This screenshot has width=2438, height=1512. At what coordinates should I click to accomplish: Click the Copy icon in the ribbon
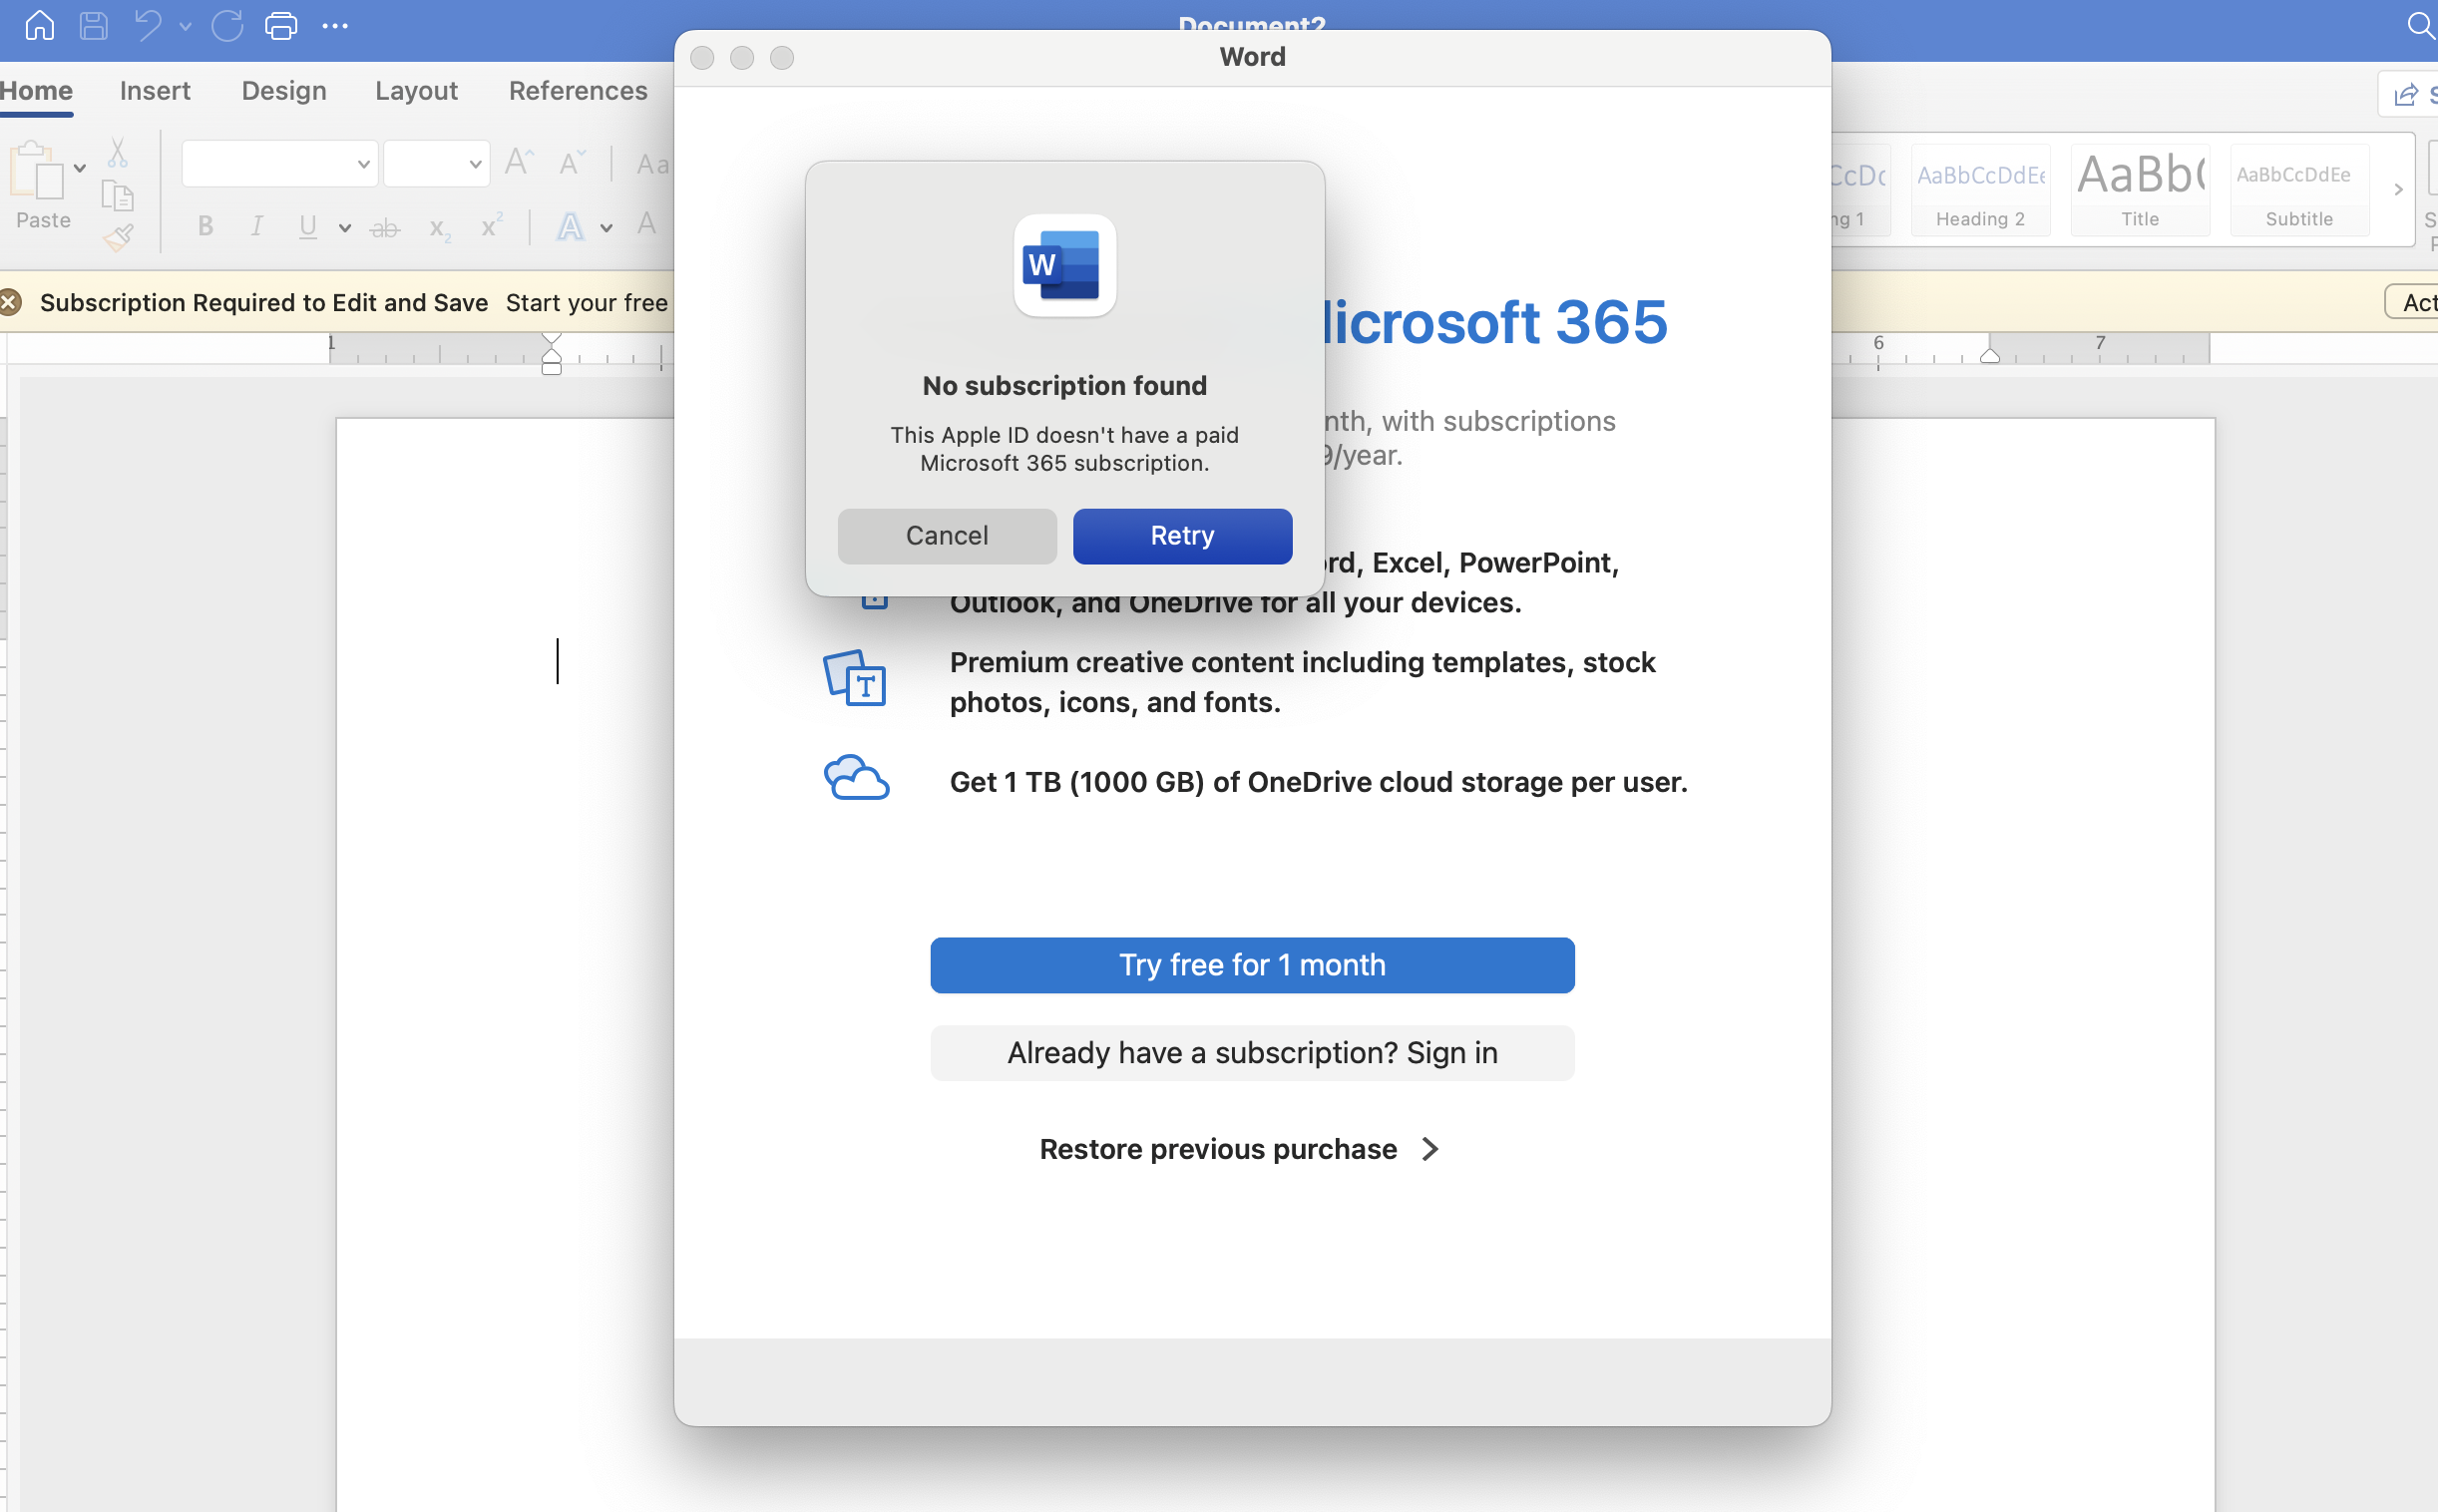(x=118, y=196)
